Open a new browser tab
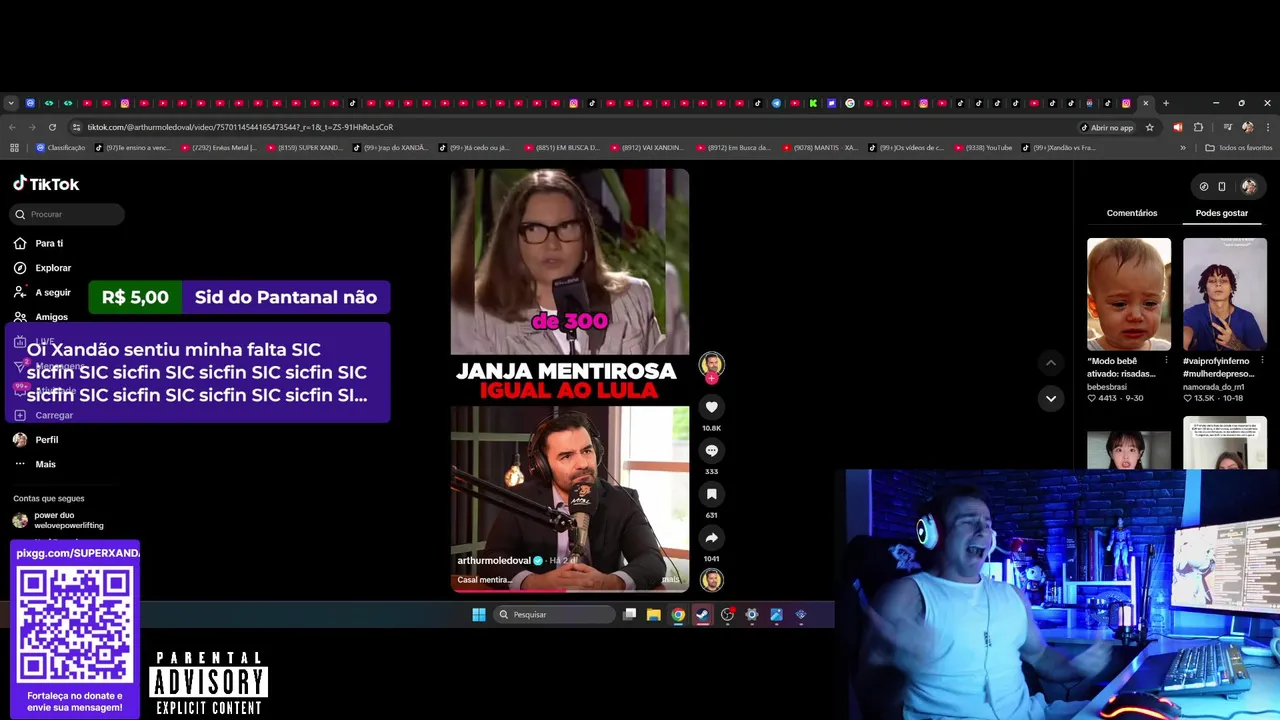 (1165, 103)
